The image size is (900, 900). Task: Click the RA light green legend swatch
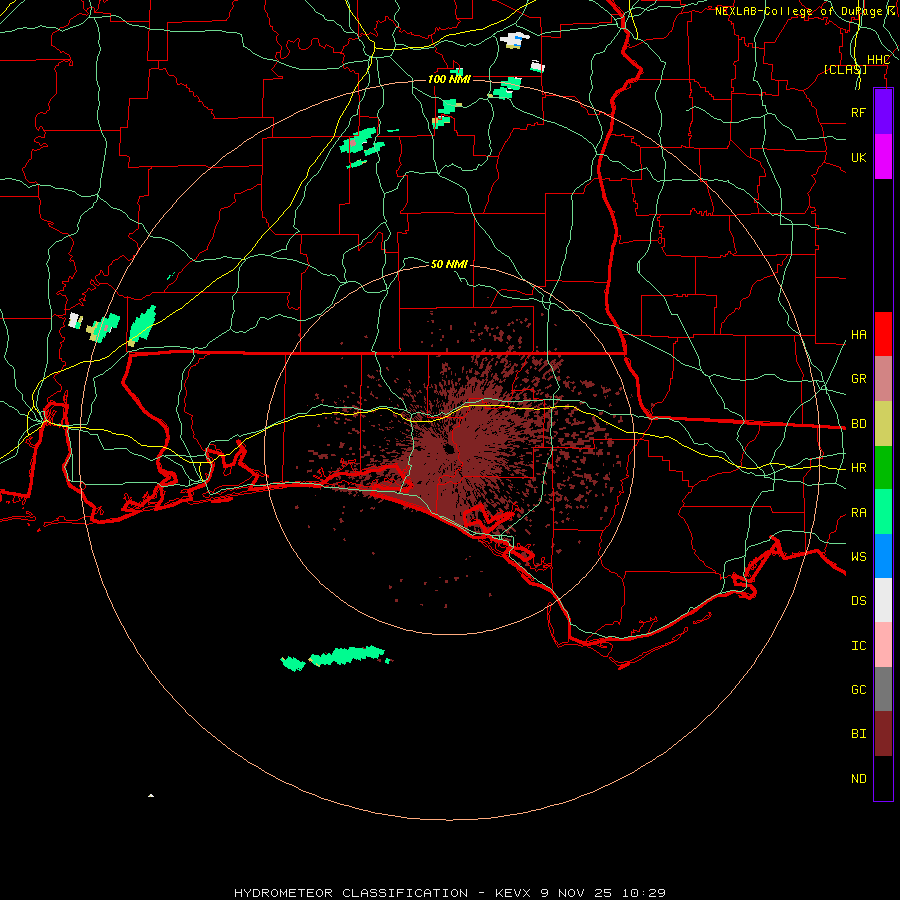[883, 512]
